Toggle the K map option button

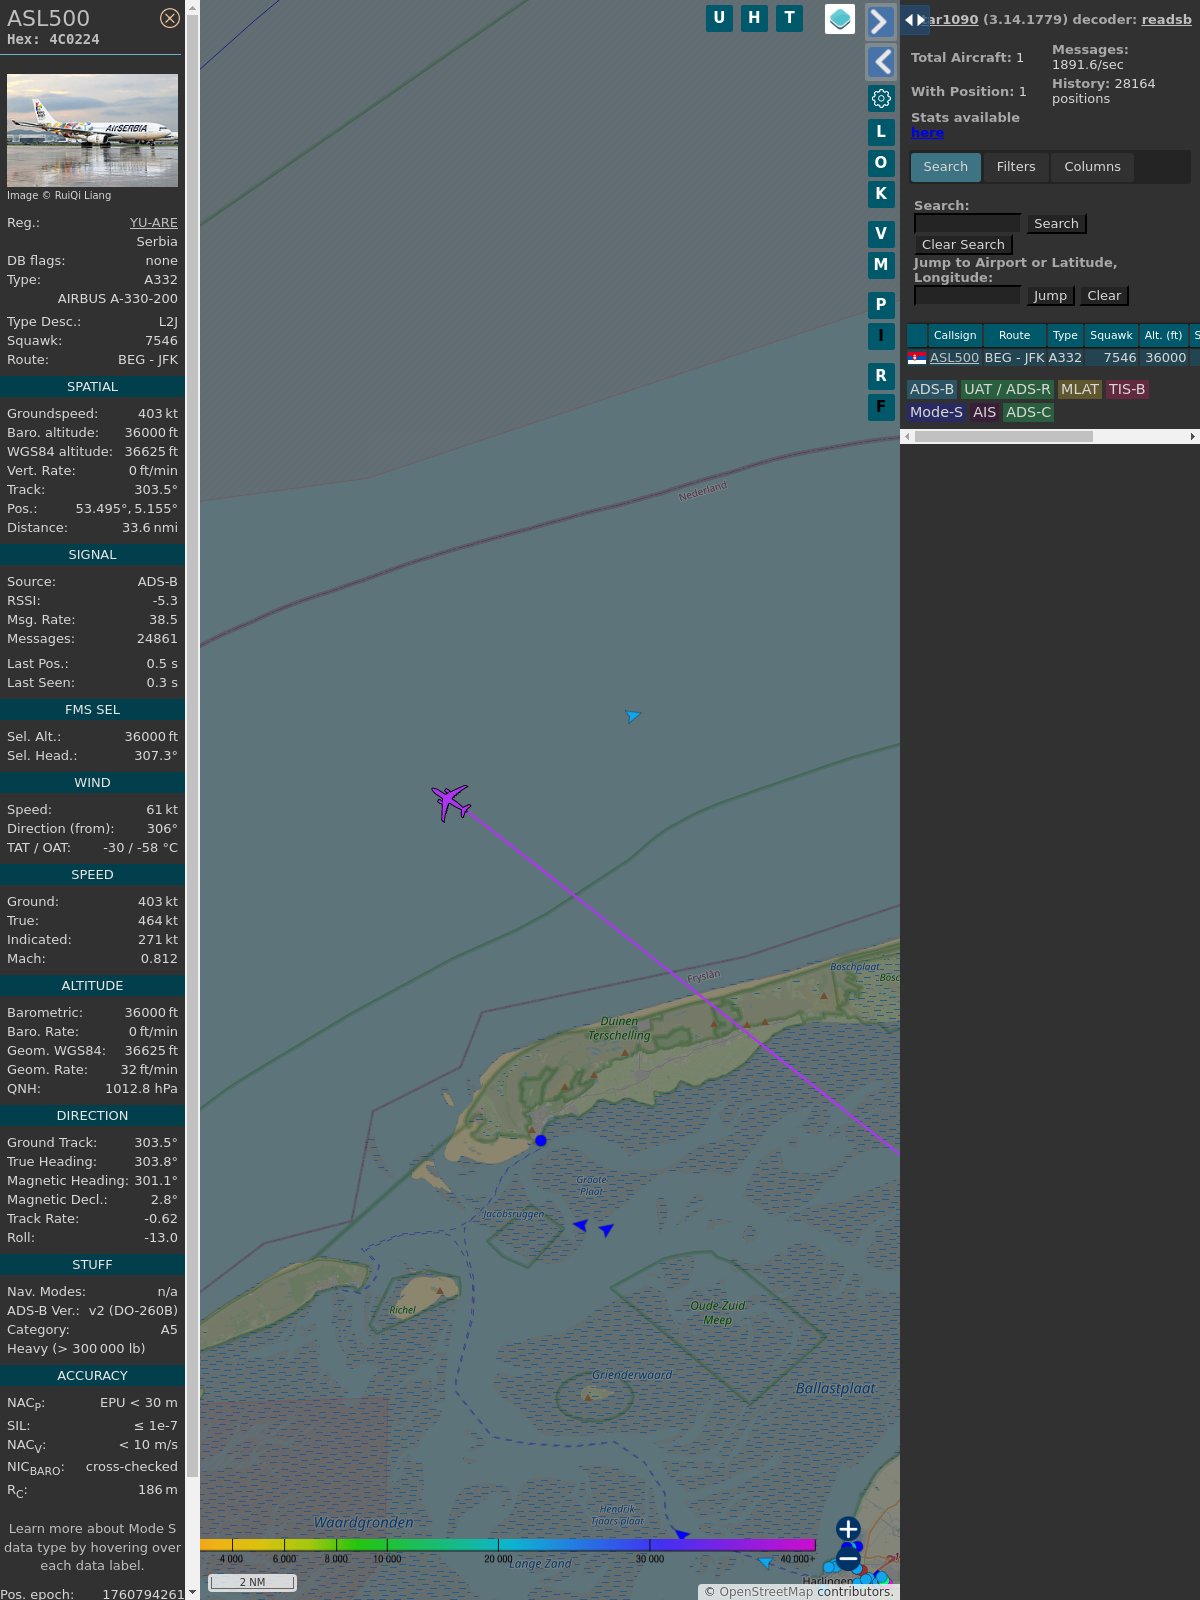tap(881, 194)
